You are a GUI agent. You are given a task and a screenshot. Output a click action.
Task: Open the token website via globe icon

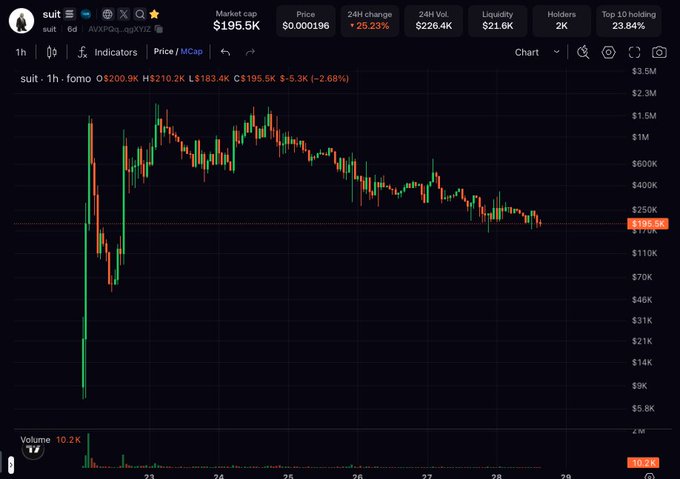[x=107, y=14]
